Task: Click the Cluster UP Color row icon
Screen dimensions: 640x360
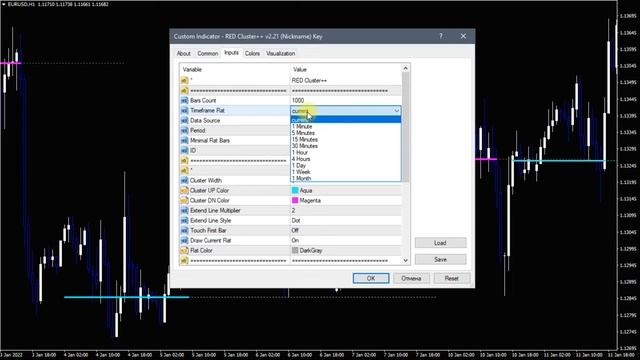Action: 184,191
